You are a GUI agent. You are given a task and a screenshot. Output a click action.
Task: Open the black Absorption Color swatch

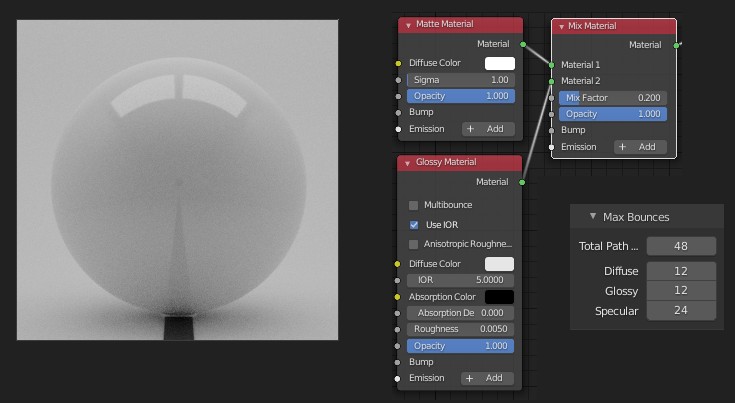click(499, 297)
